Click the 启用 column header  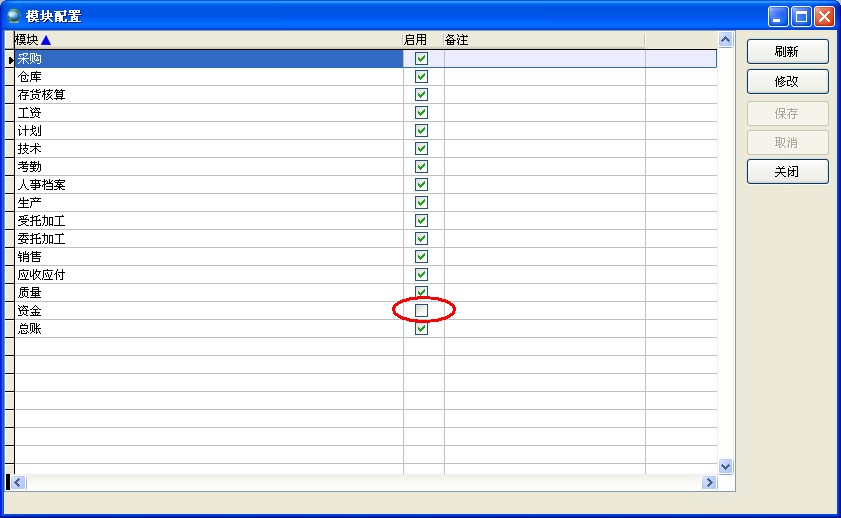tap(416, 40)
